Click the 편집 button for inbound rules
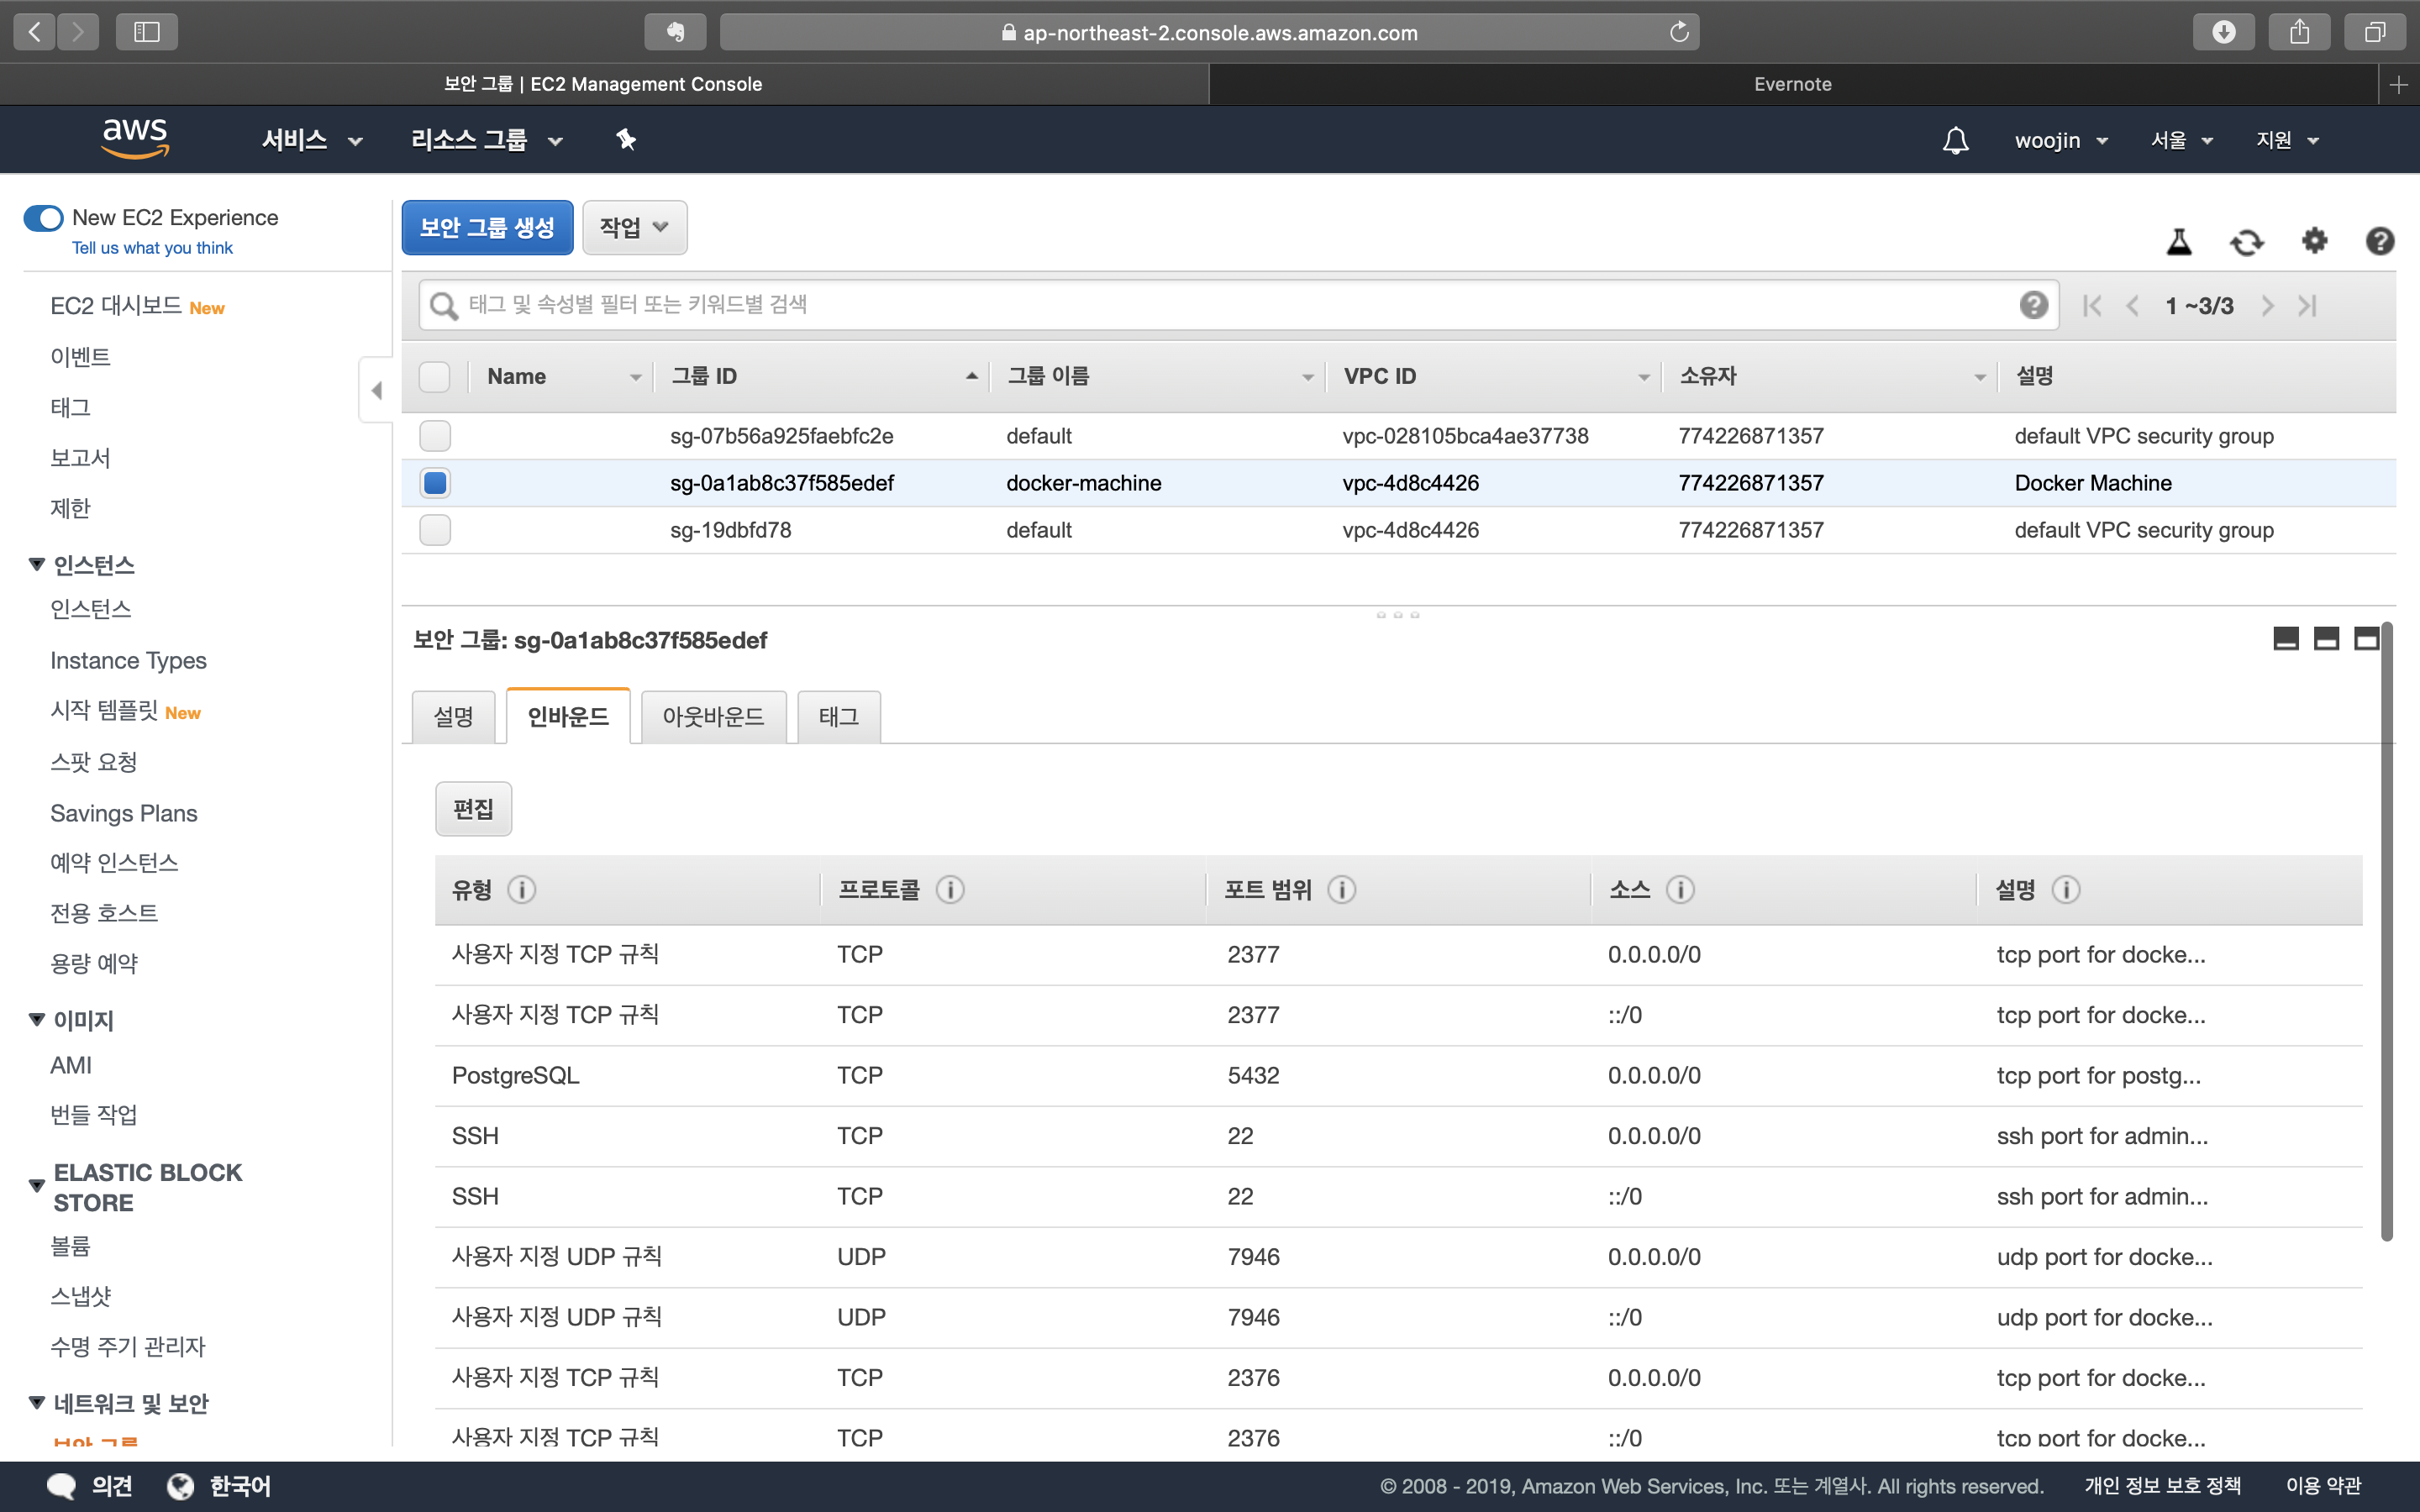2420x1512 pixels. 473,809
